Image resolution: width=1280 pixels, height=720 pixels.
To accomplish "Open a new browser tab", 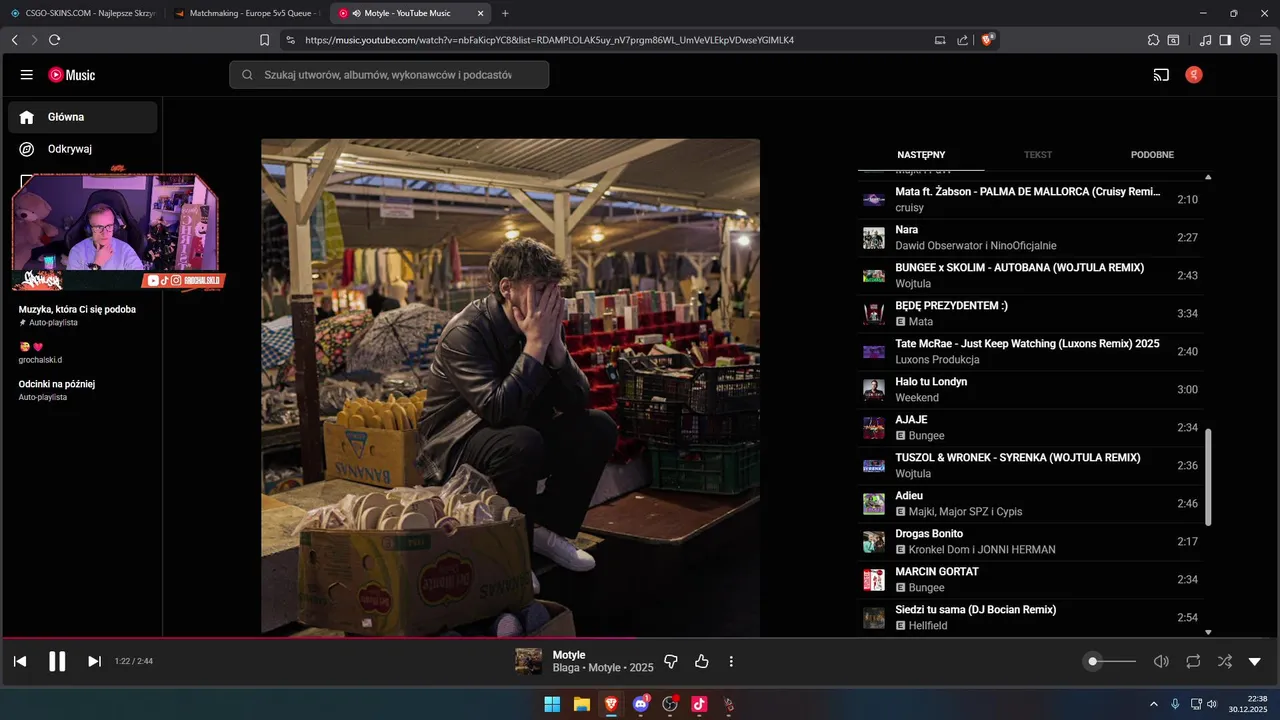I will (x=505, y=13).
